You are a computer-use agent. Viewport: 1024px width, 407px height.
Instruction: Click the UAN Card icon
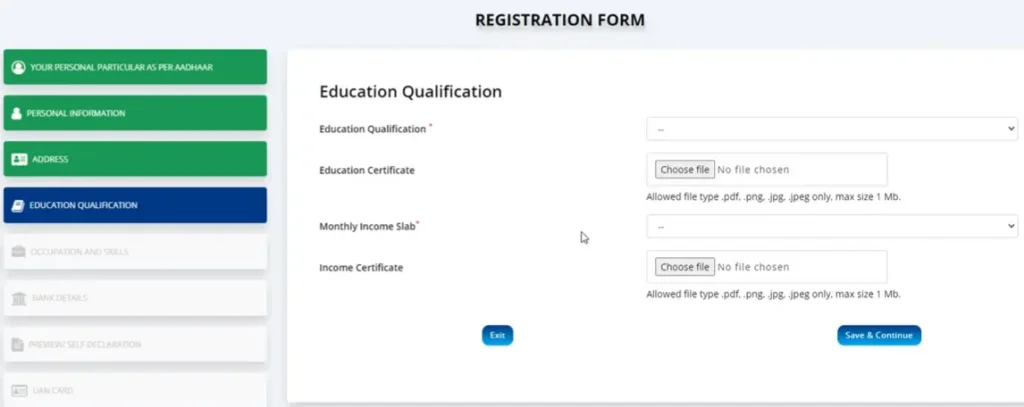tap(18, 390)
